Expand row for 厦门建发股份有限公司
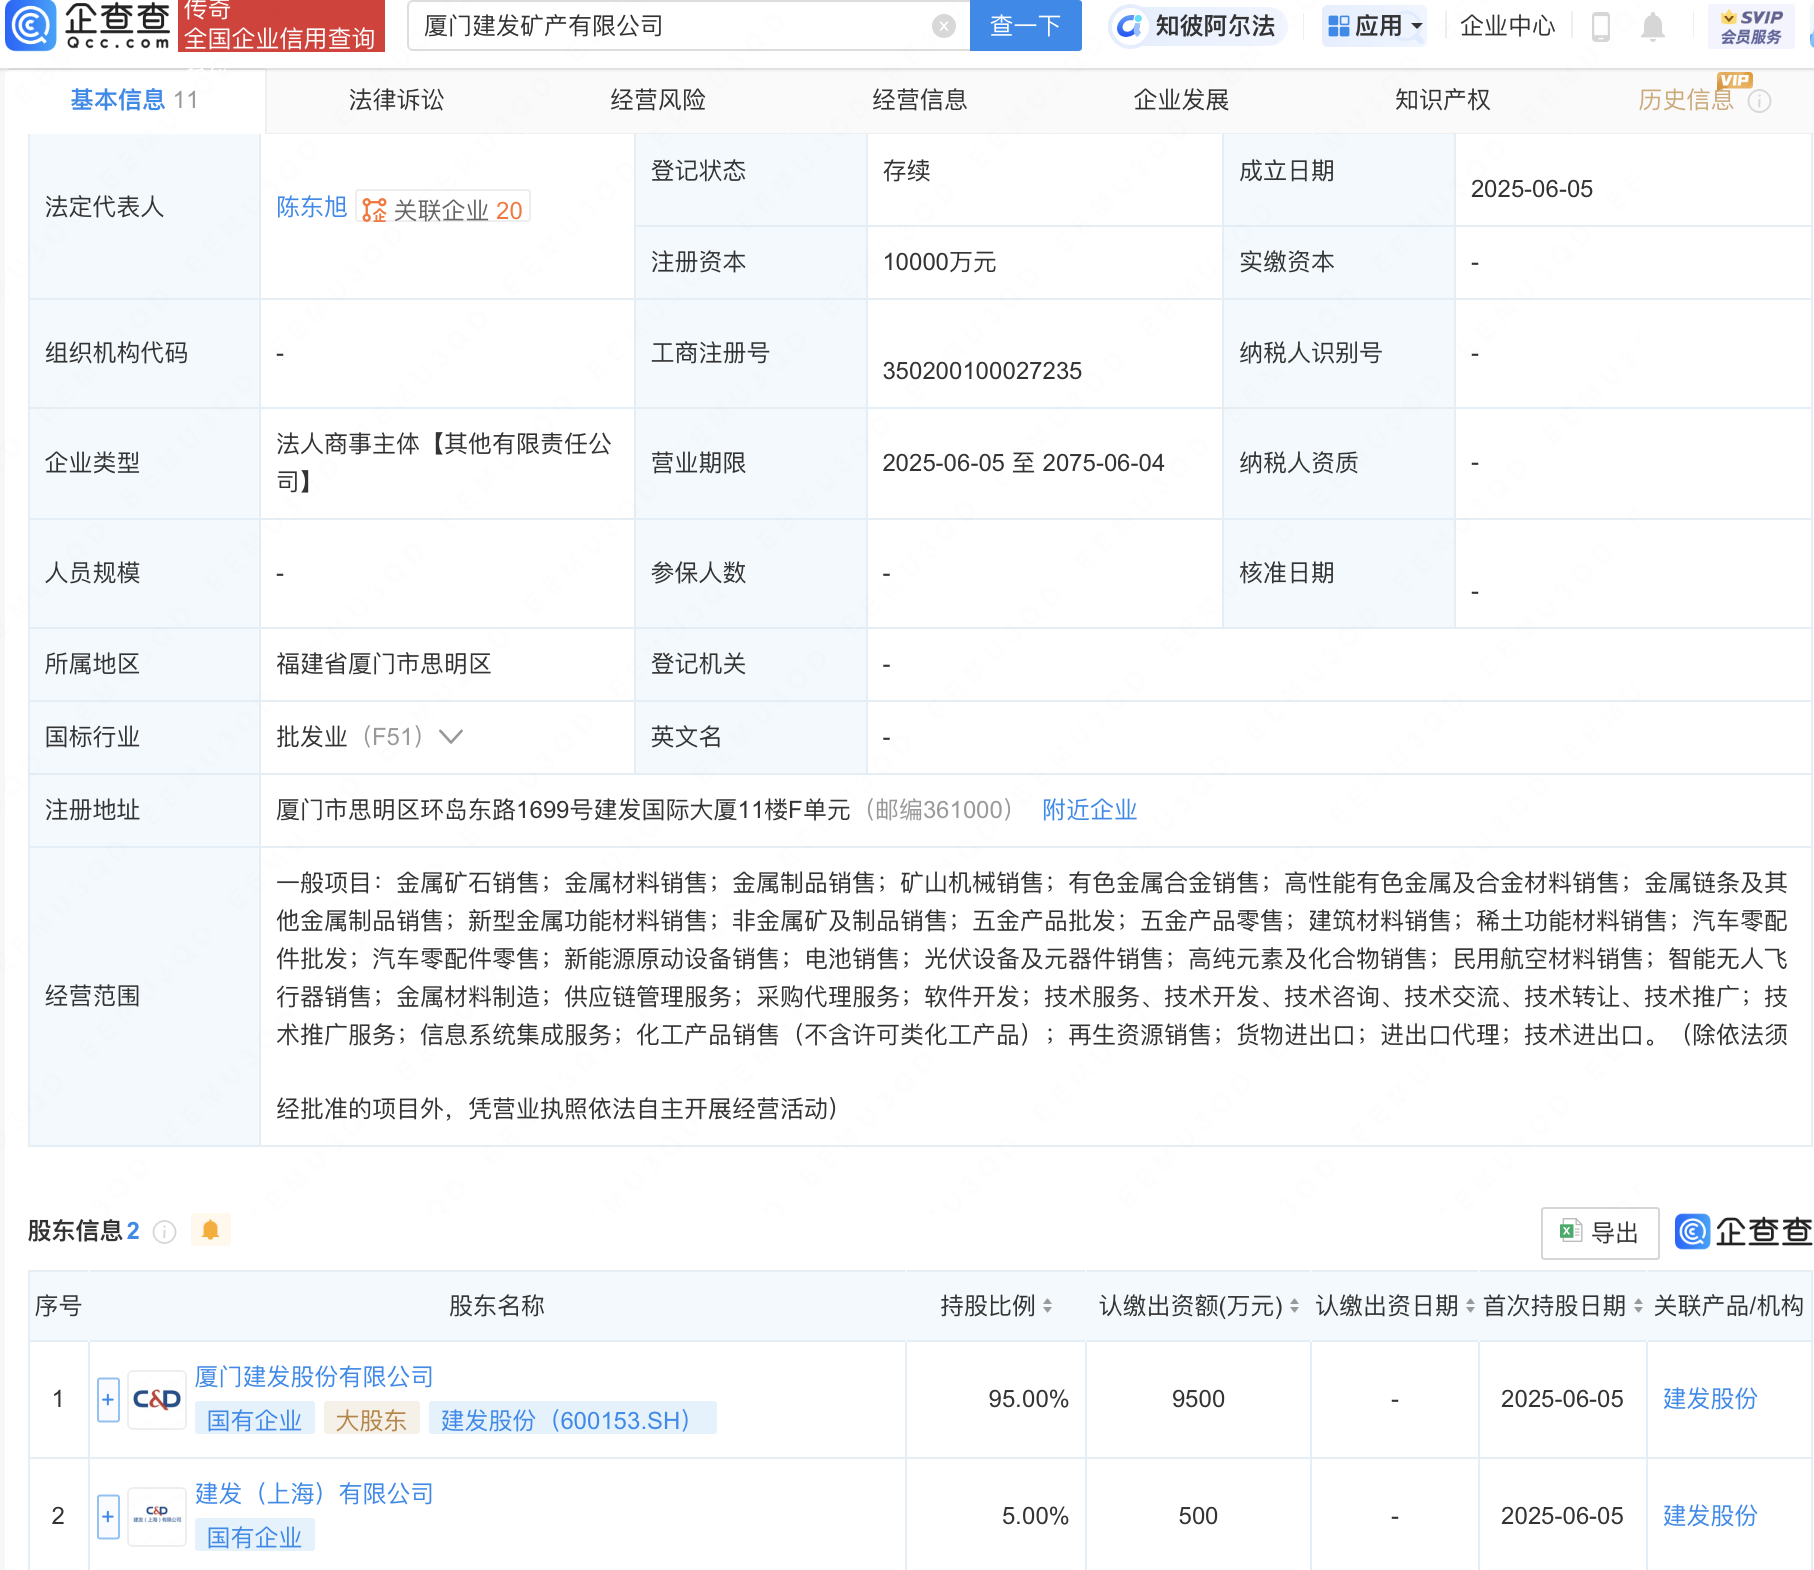The width and height of the screenshot is (1814, 1570). (108, 1400)
